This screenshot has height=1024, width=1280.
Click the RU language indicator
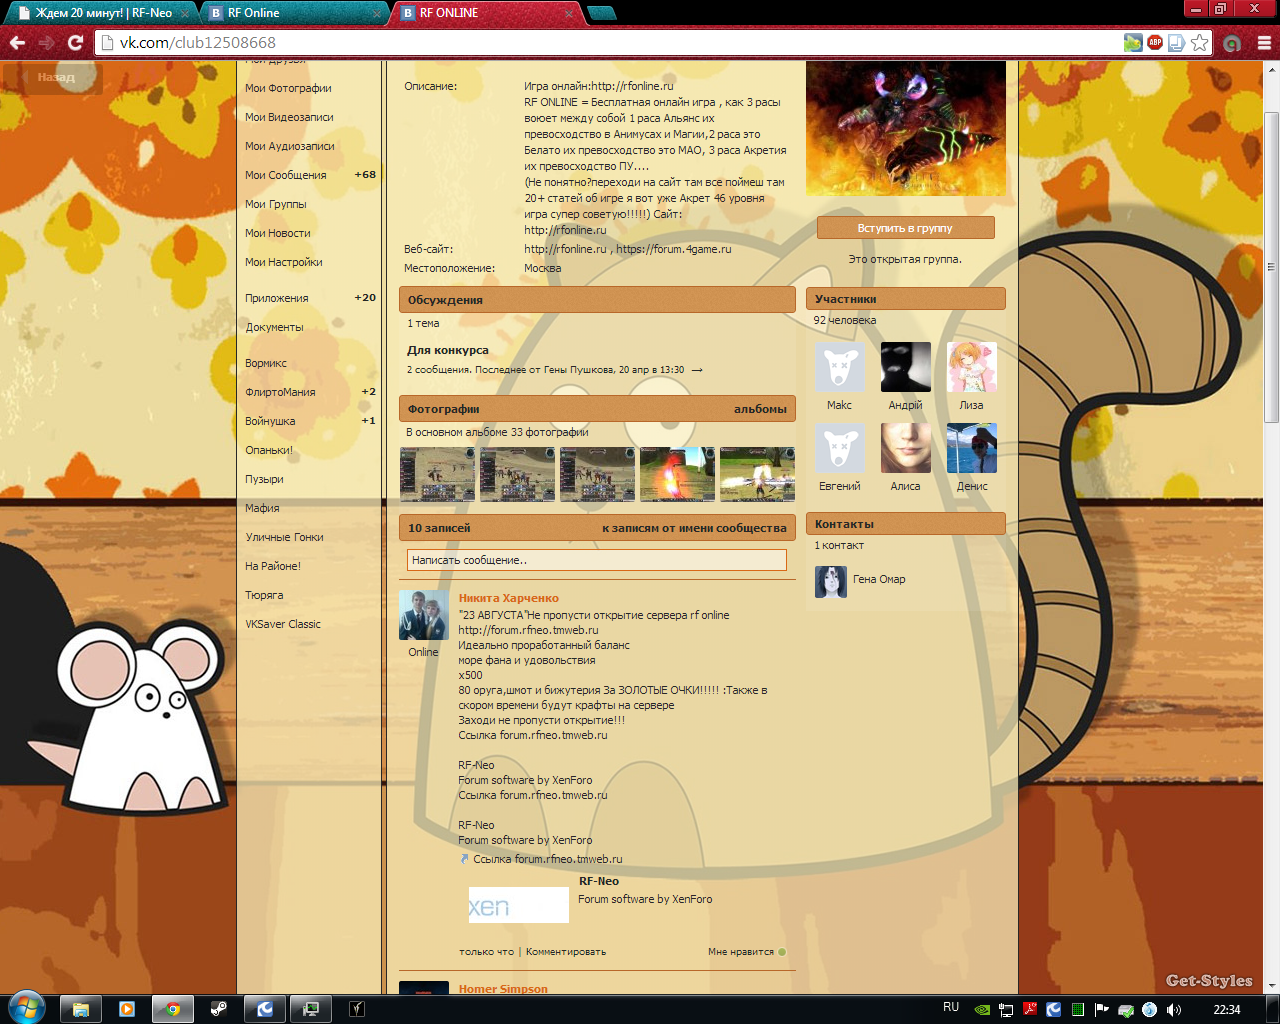click(x=951, y=1007)
